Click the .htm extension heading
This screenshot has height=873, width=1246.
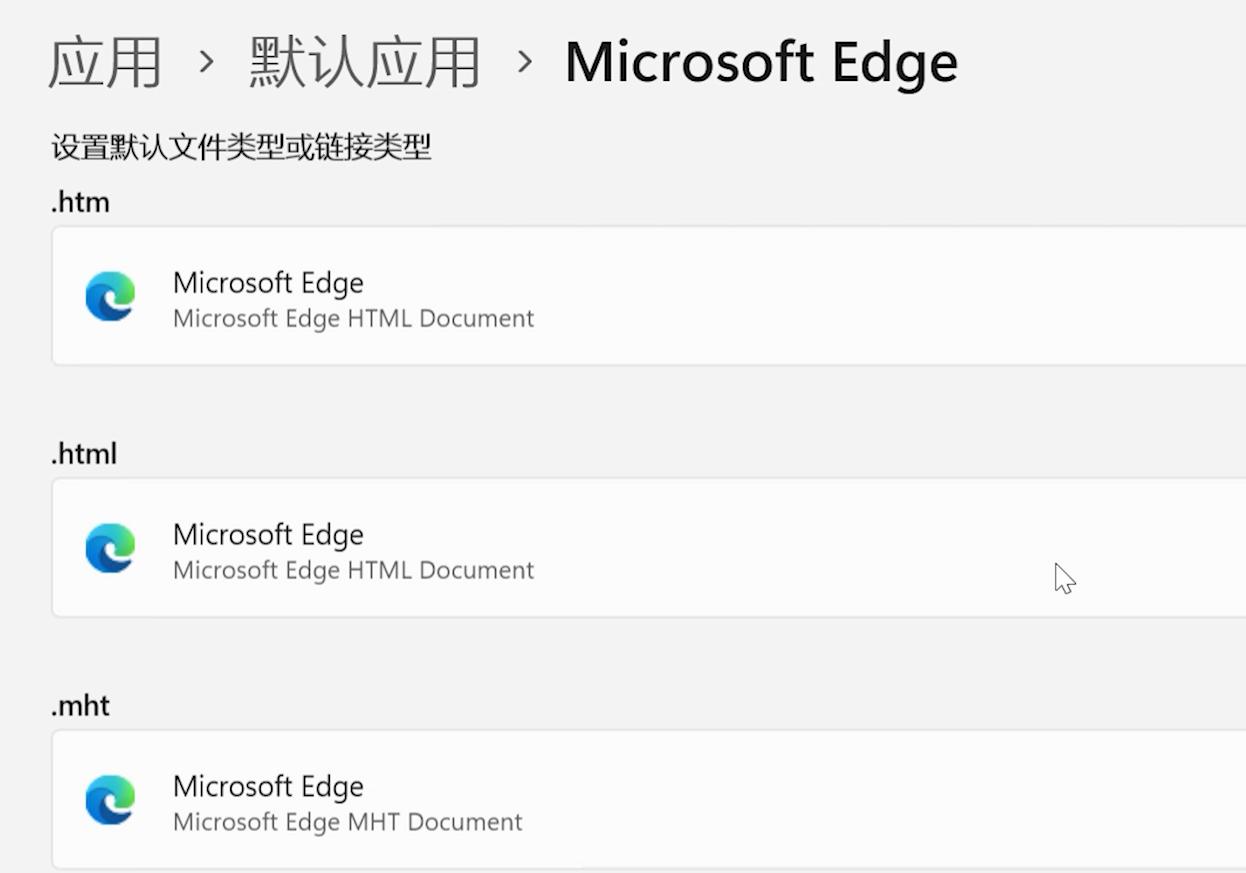(x=79, y=202)
